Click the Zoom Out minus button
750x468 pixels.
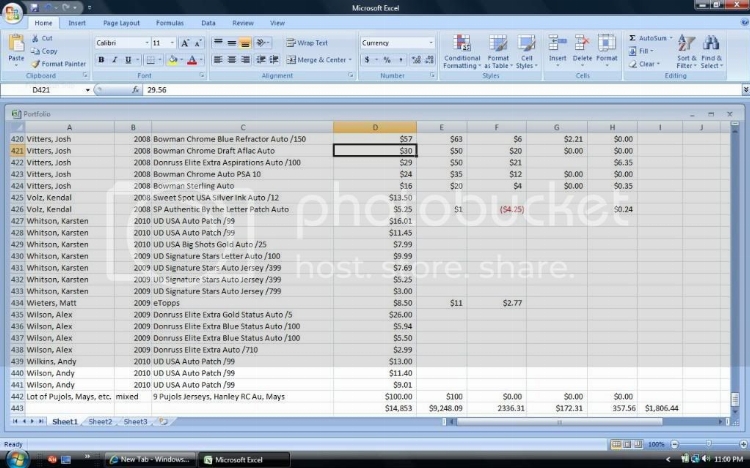coord(674,445)
